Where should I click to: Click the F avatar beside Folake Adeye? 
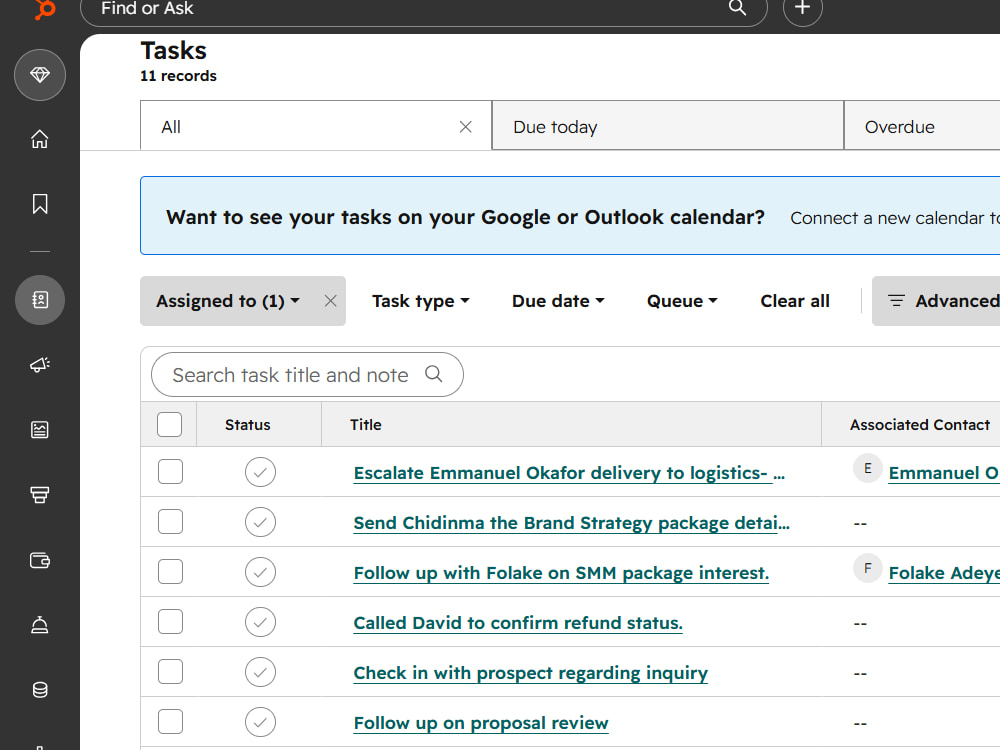click(867, 568)
